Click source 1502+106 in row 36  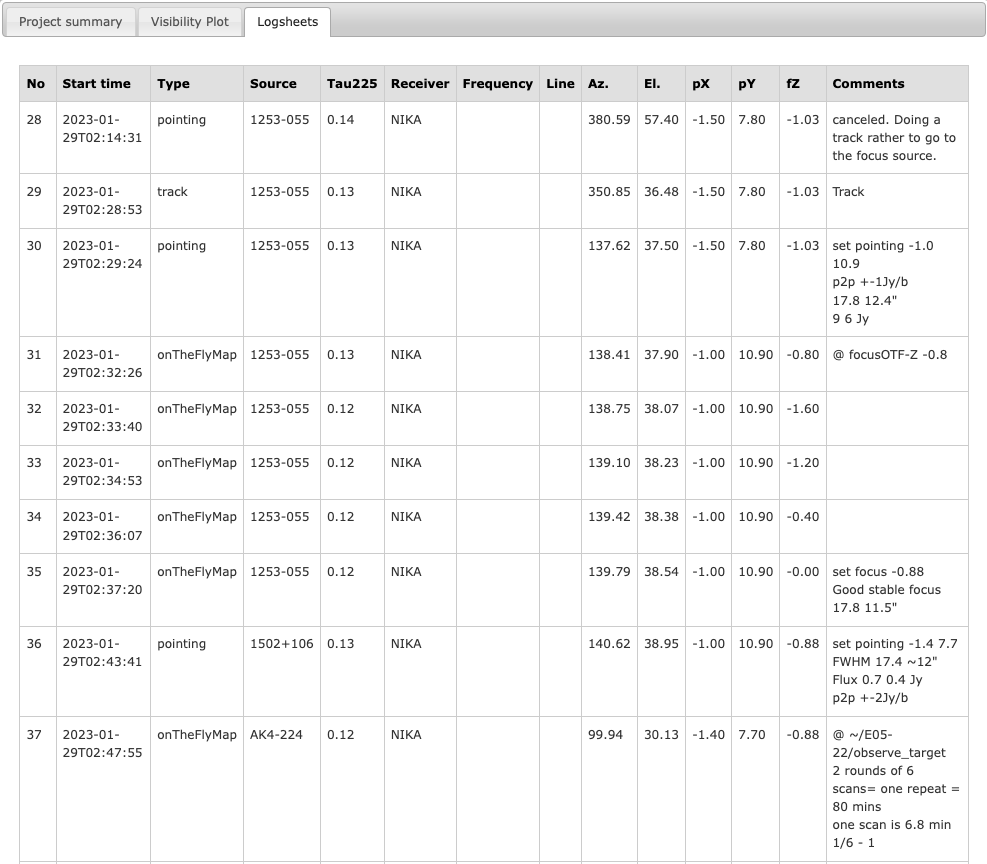tap(281, 644)
